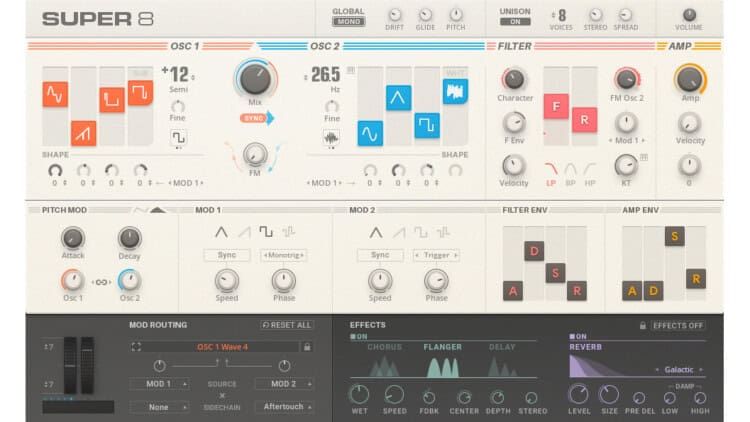Click the EFFECTS OFF button
This screenshot has width=750, height=422.
[x=678, y=325]
